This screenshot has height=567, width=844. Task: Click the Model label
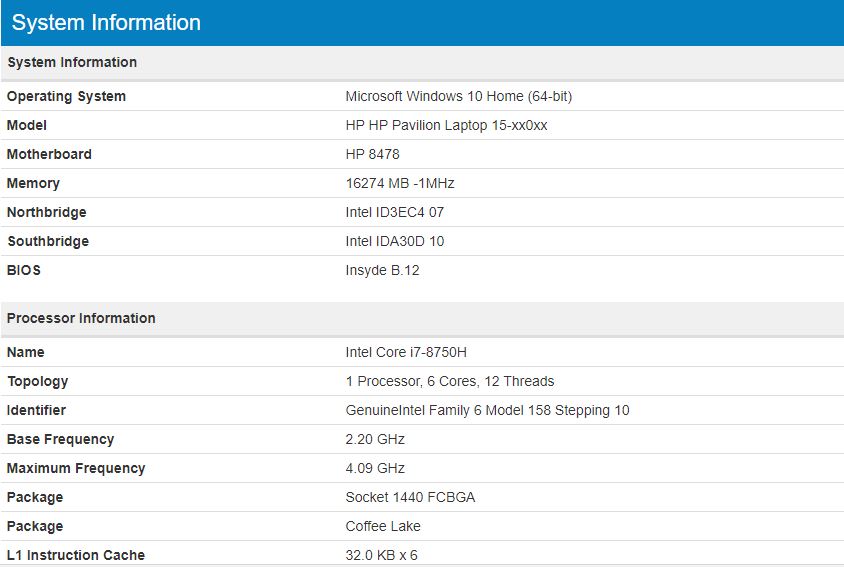[x=26, y=125]
